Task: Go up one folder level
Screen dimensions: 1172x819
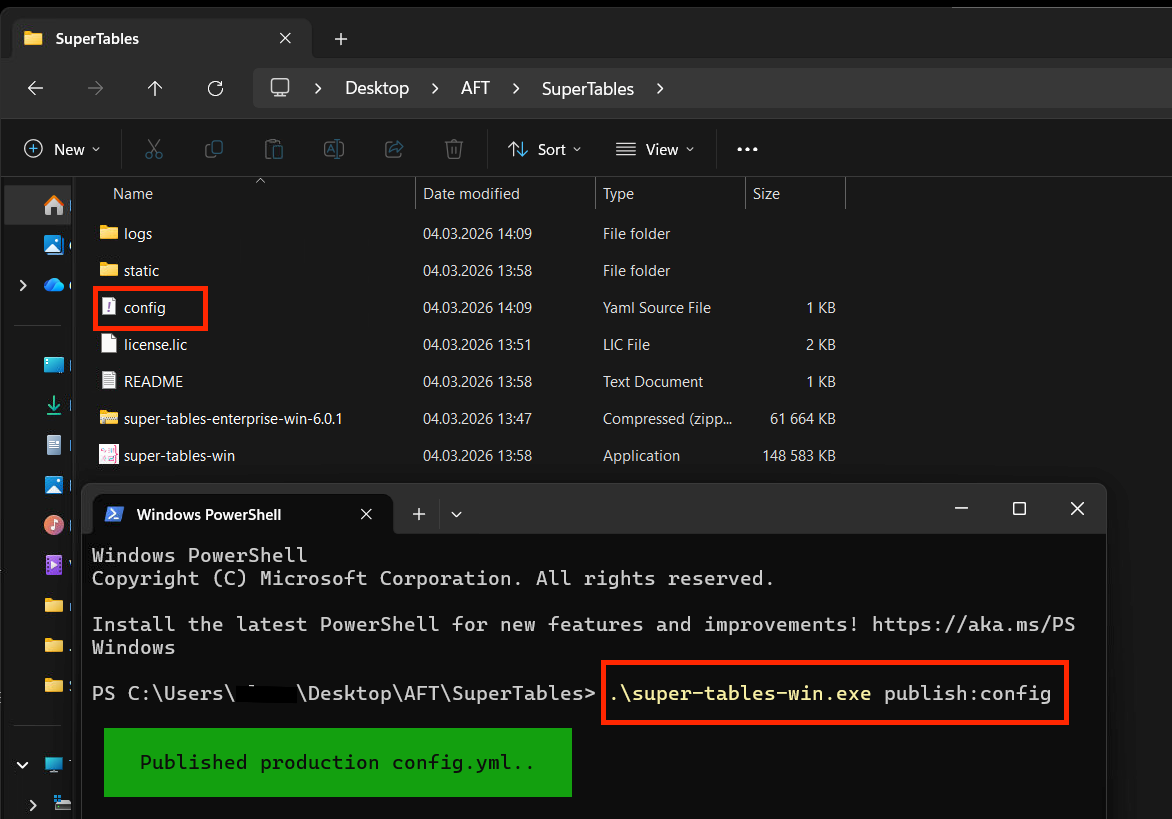Action: pyautogui.click(x=155, y=88)
